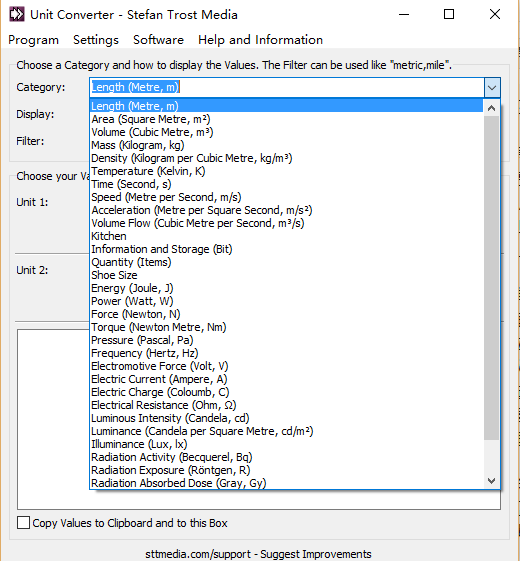Viewport: 520px width, 561px height.
Task: Close the Unit Converter window
Action: (x=495, y=15)
